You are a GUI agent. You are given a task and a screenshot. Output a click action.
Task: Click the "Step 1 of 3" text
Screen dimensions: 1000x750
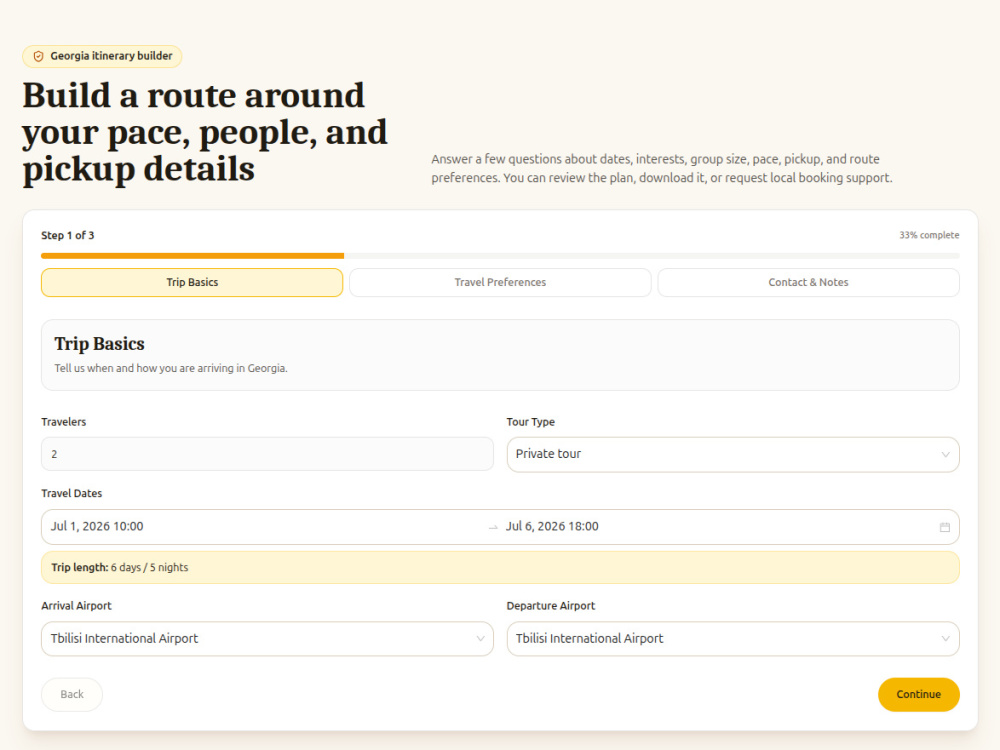tap(68, 235)
